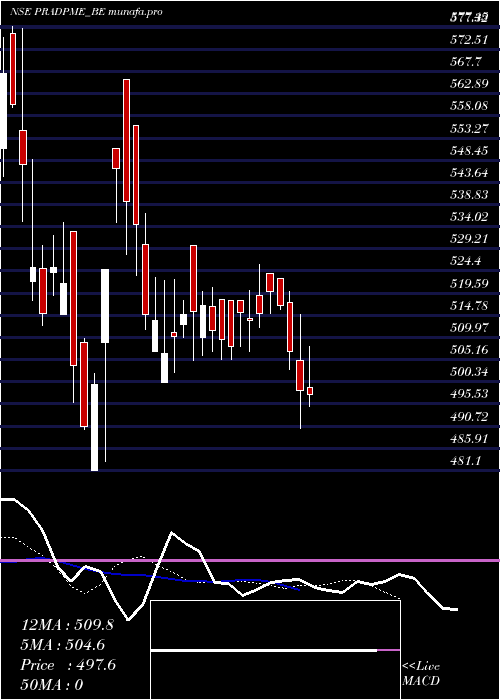
Task: Click the 543.64 price axis label
Action: point(469,173)
